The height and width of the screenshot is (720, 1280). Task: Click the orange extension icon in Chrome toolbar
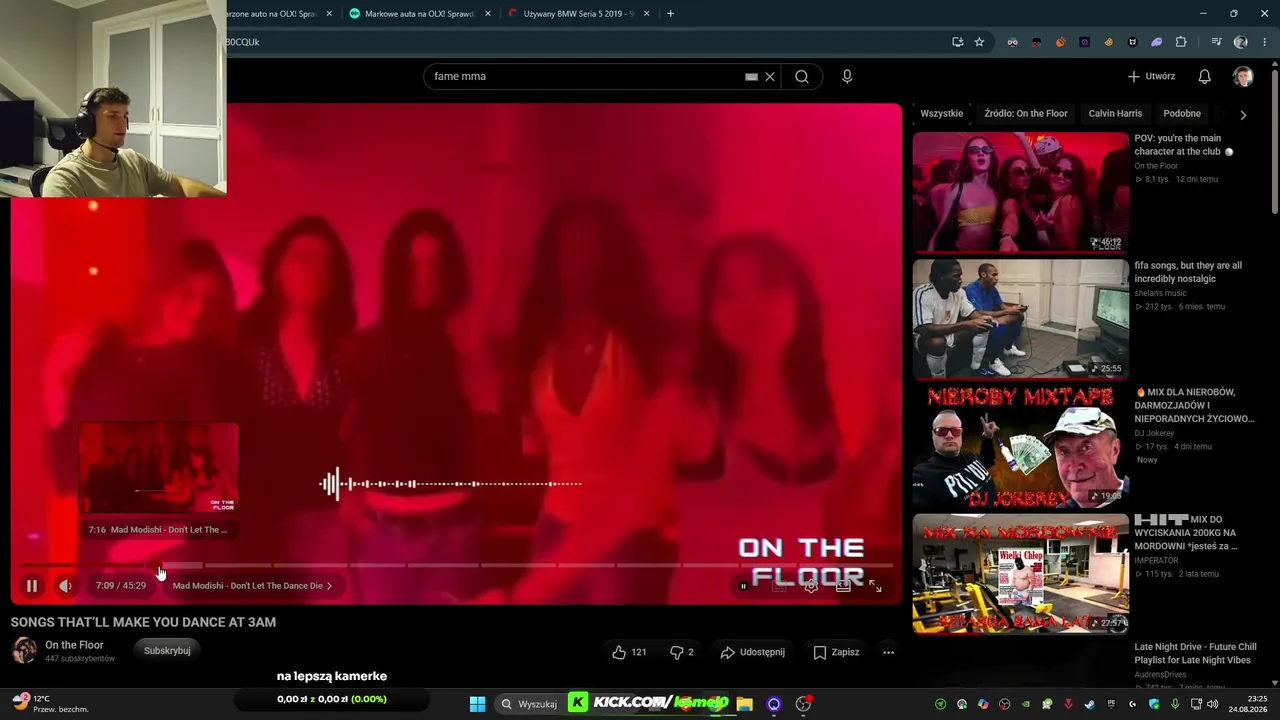(x=1060, y=42)
